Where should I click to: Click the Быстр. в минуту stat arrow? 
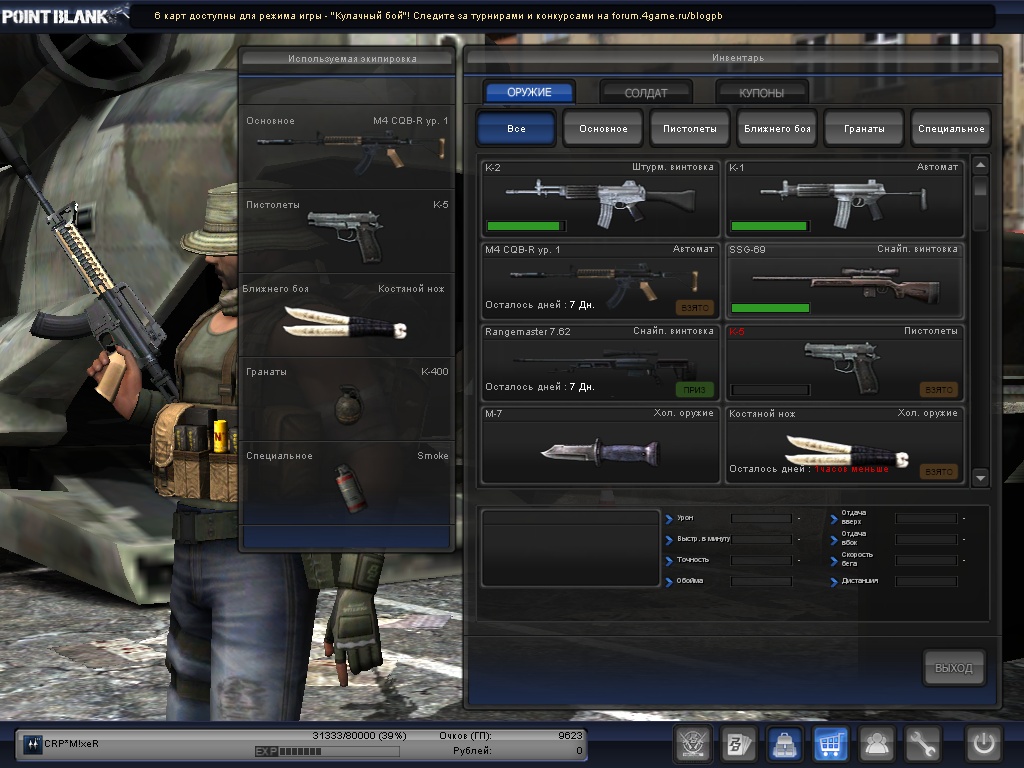(669, 540)
